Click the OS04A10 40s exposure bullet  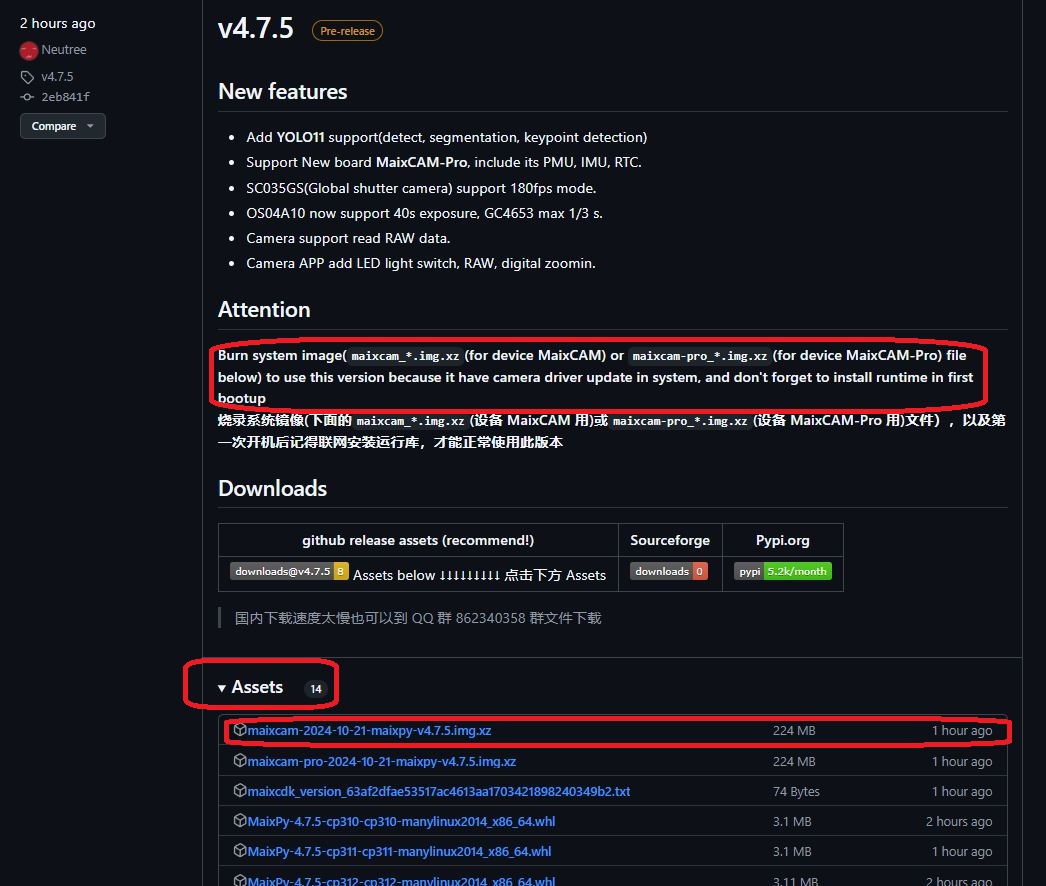pos(424,213)
